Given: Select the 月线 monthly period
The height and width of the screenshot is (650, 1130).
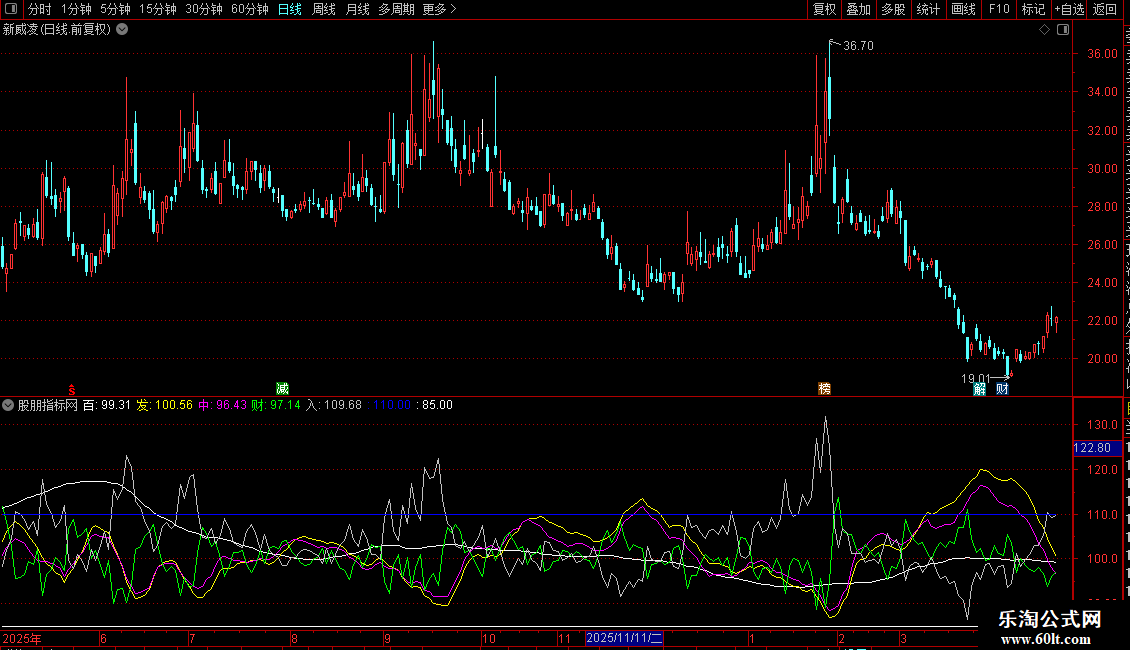Looking at the screenshot, I should point(357,9).
